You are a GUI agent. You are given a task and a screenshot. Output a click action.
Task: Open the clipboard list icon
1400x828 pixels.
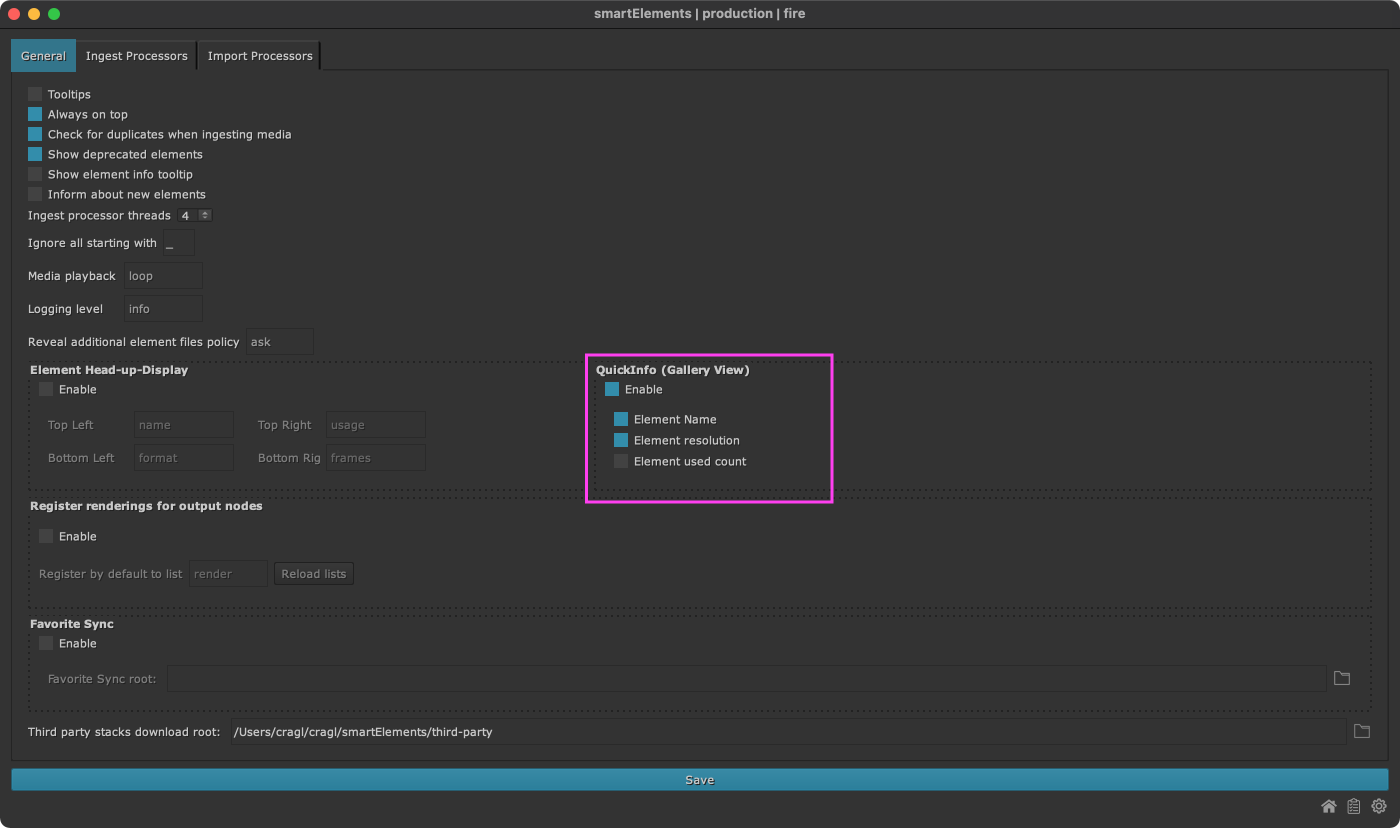click(x=1354, y=807)
